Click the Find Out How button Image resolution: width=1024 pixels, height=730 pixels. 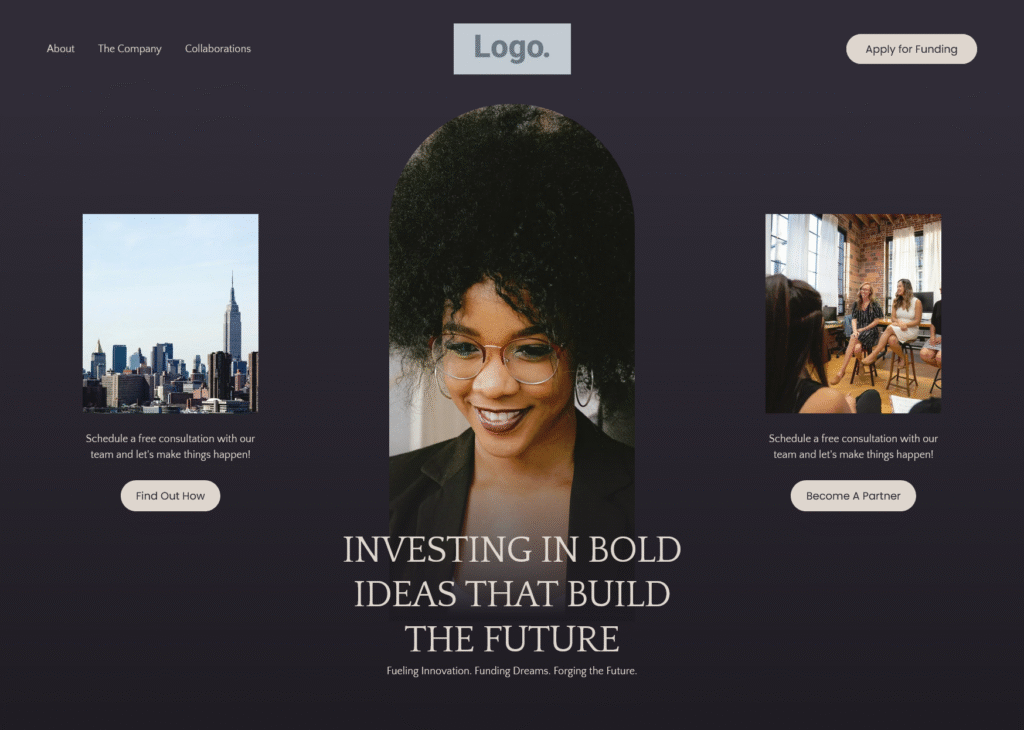pos(170,496)
